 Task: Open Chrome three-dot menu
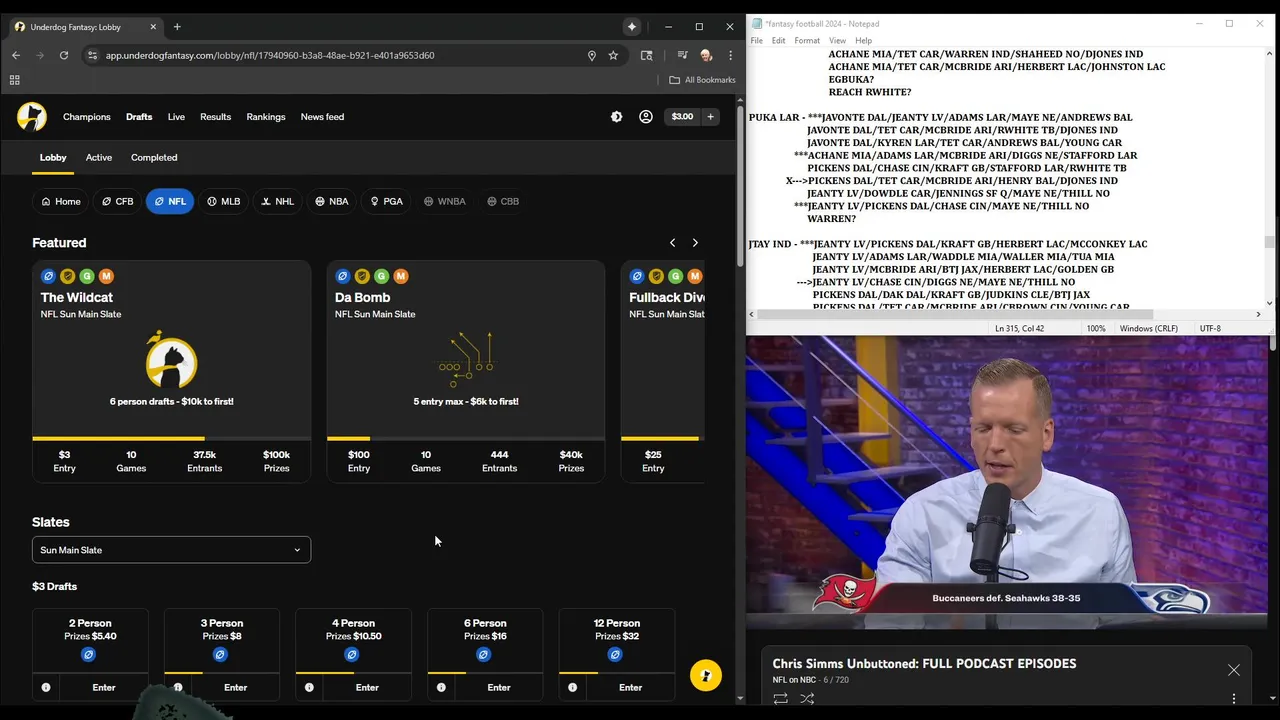pos(731,55)
